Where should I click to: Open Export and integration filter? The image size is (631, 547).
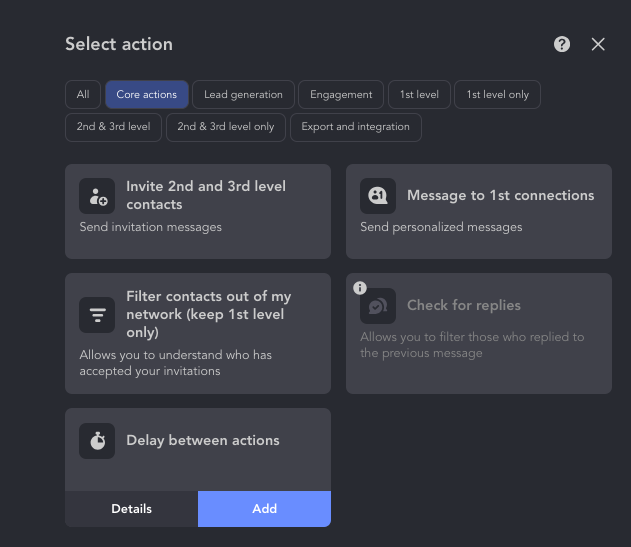tap(355, 127)
